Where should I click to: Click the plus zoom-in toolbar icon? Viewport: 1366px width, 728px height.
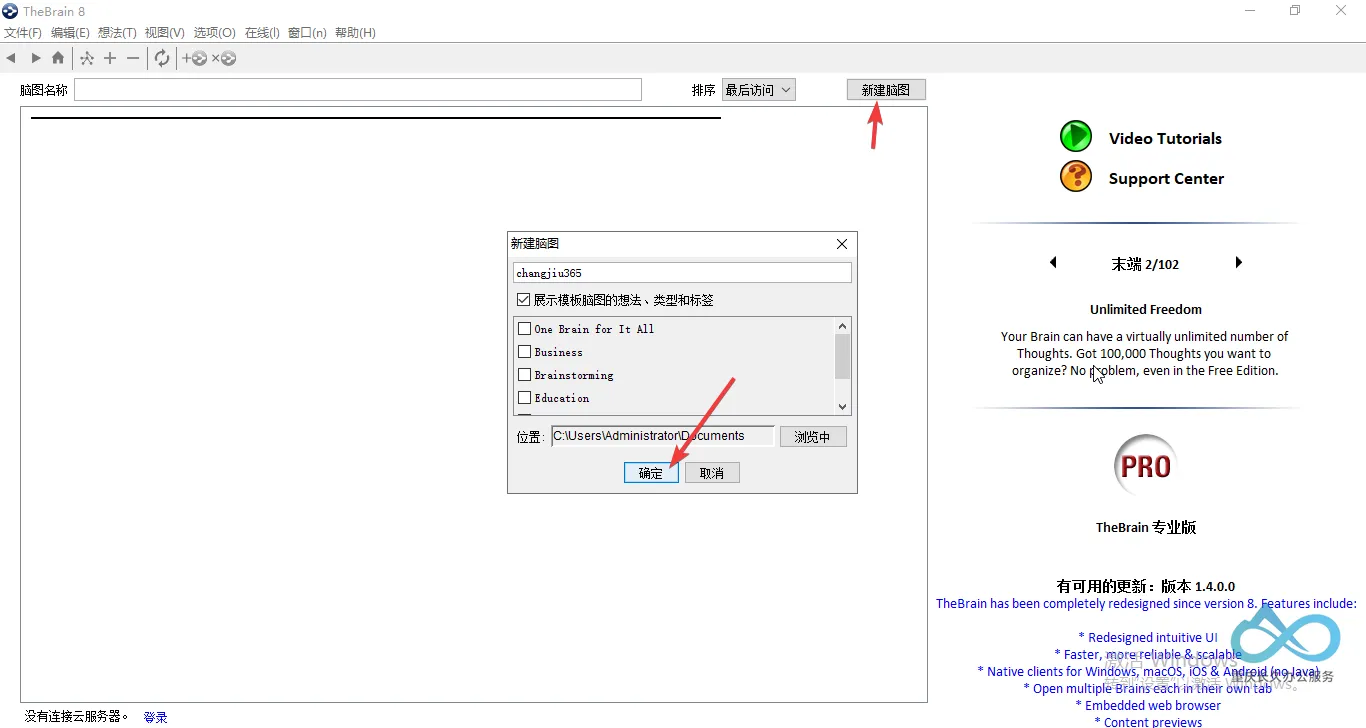110,59
